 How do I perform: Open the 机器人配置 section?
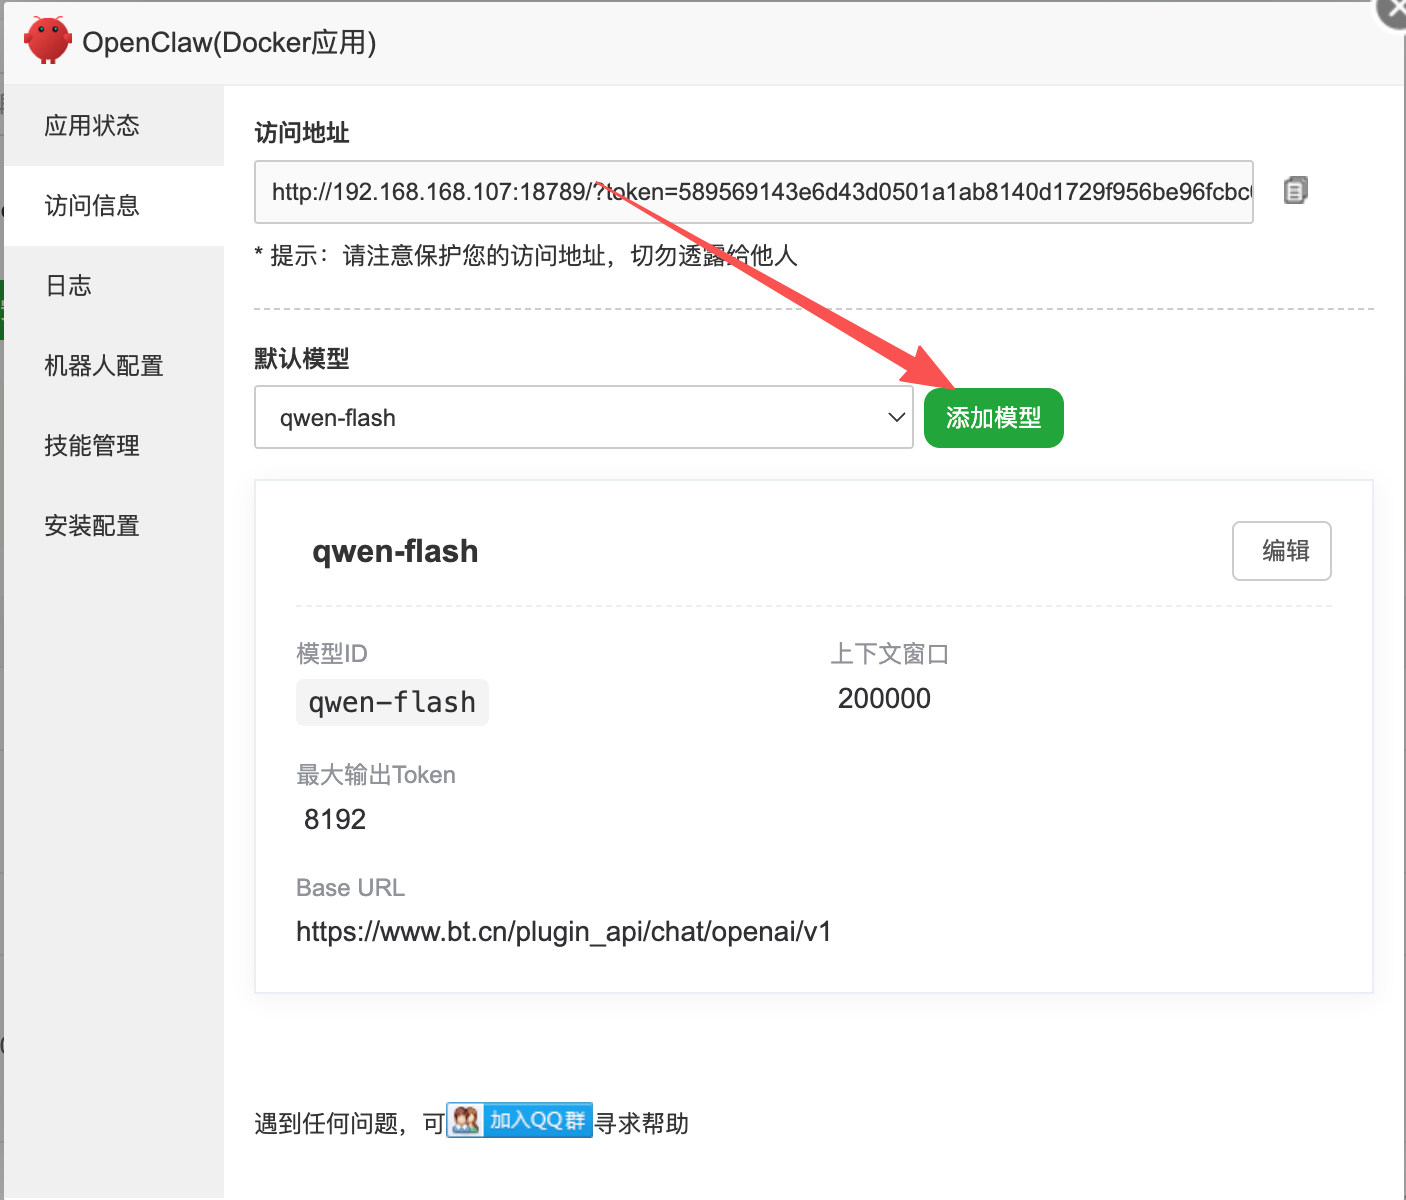click(x=104, y=366)
